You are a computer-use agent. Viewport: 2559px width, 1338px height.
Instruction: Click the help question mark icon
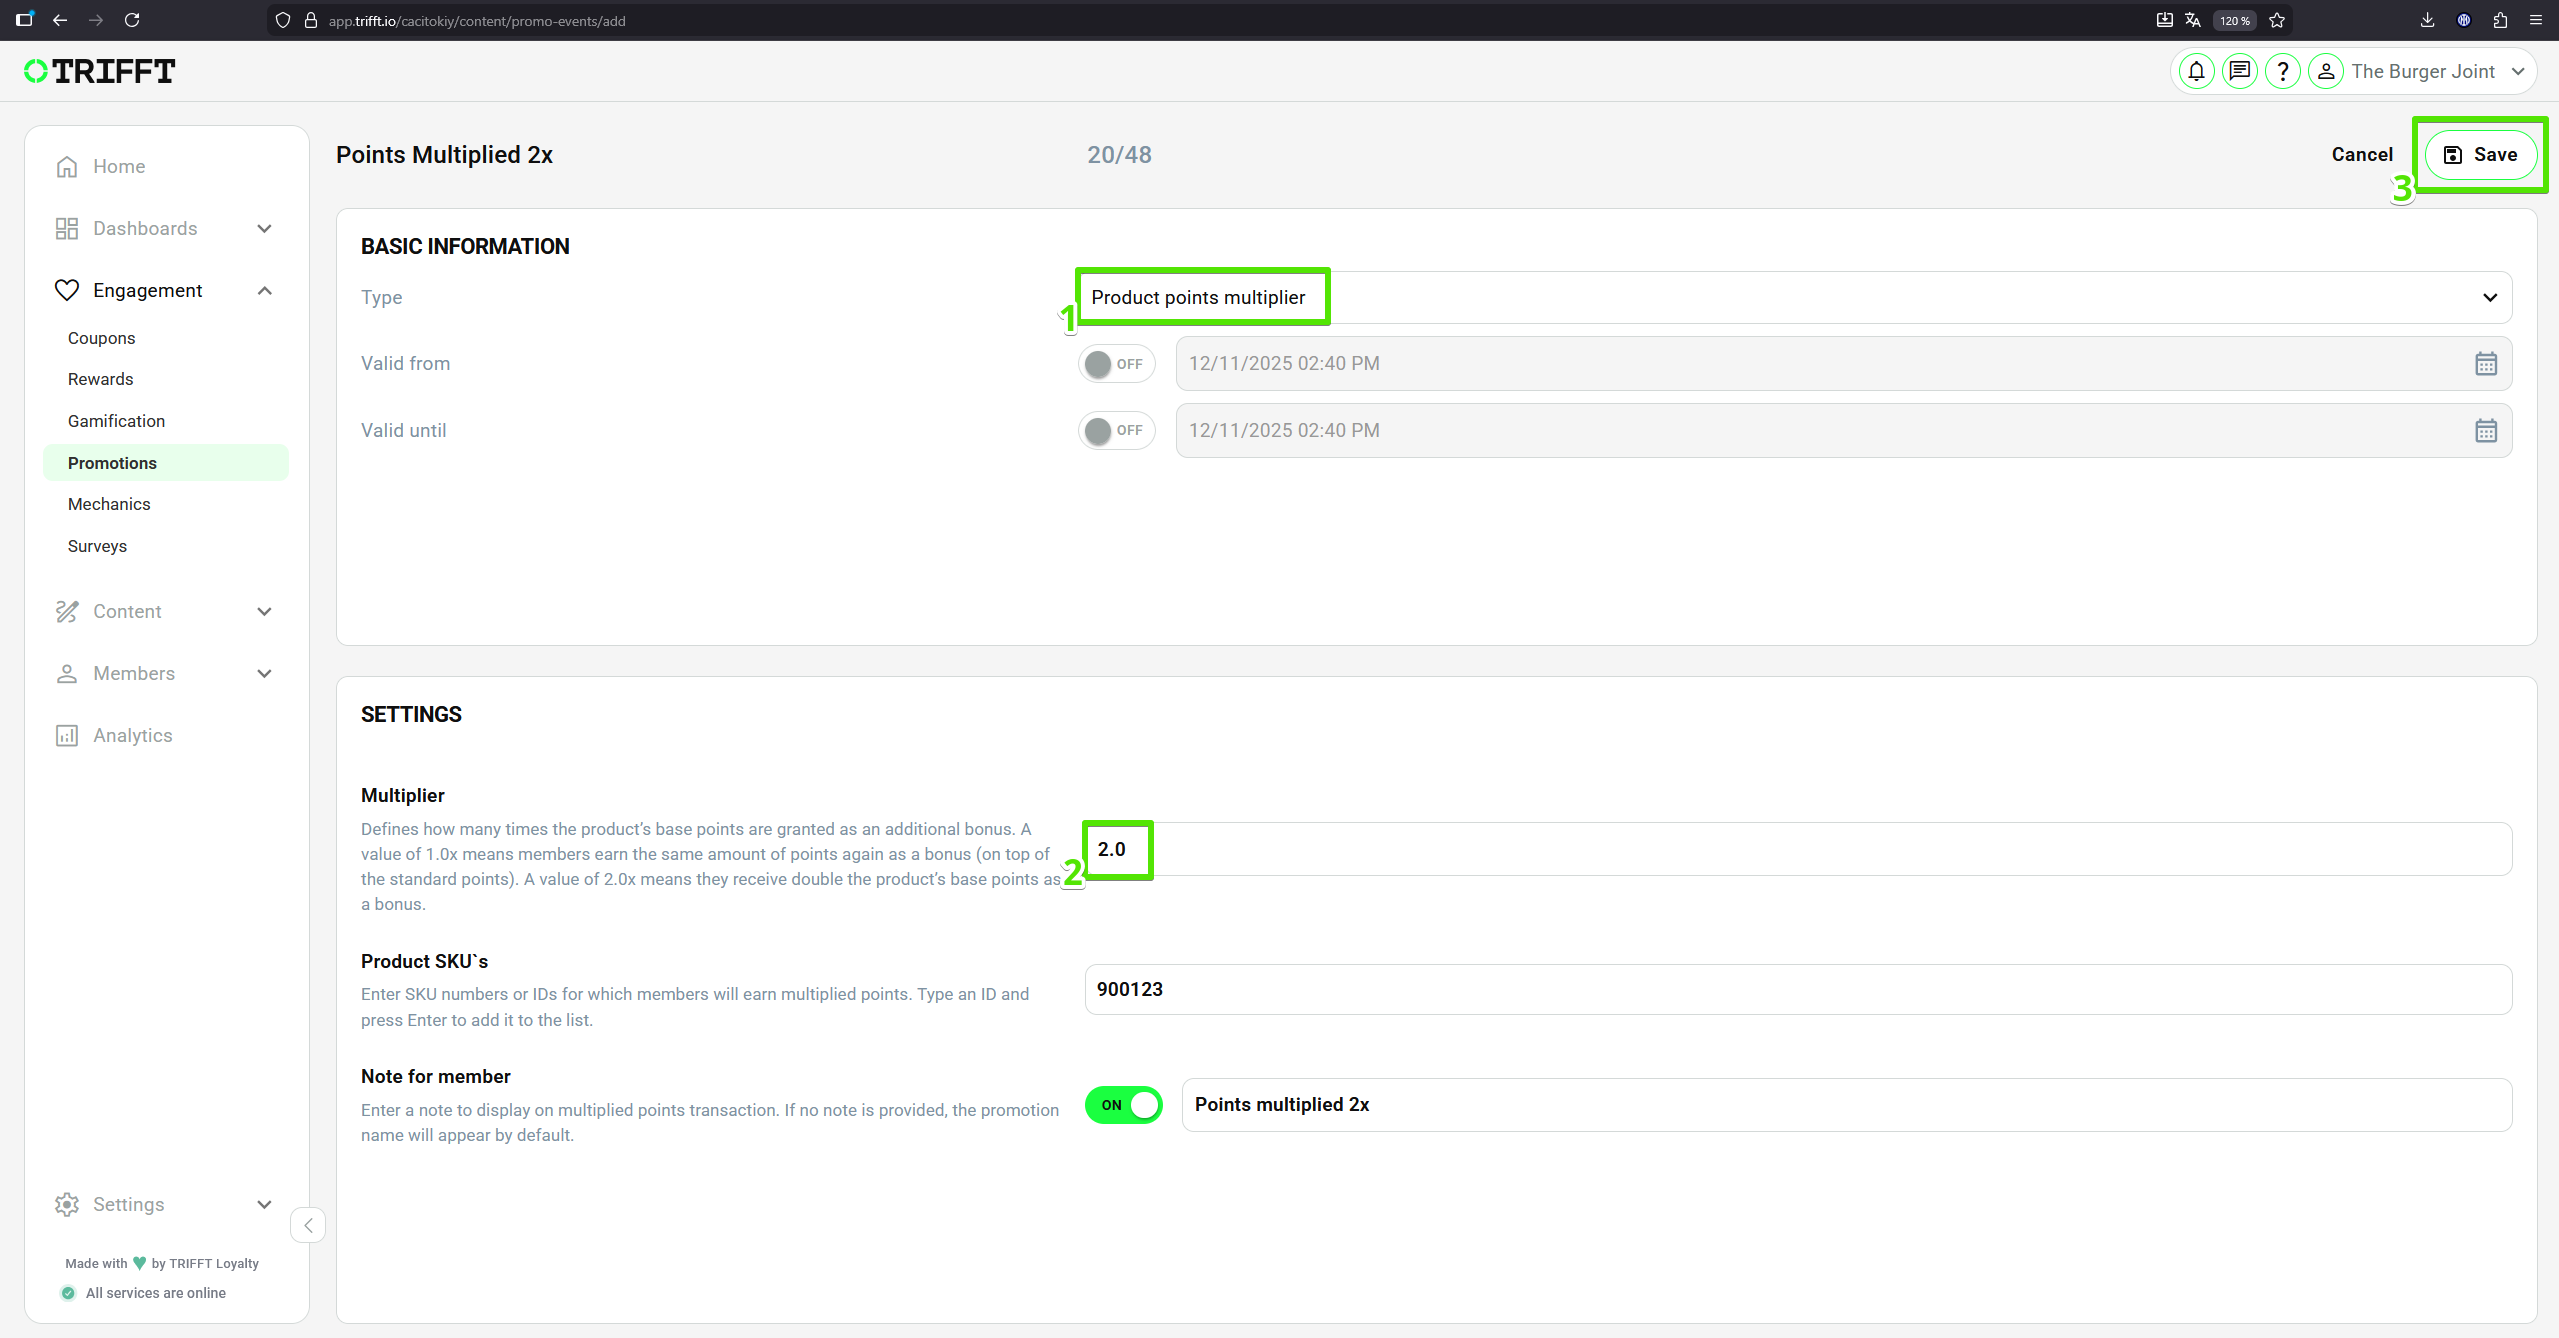tap(2282, 71)
